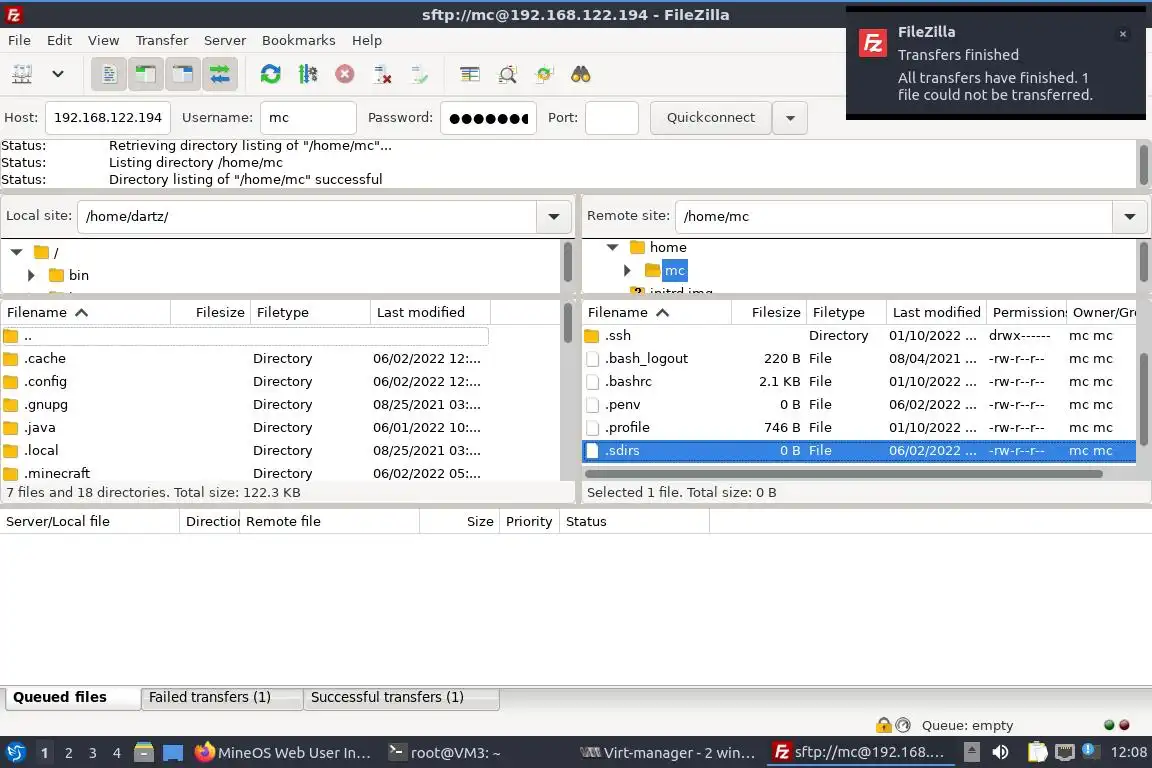Open Site Manager dropdown arrow
1152x768 pixels.
[58, 74]
